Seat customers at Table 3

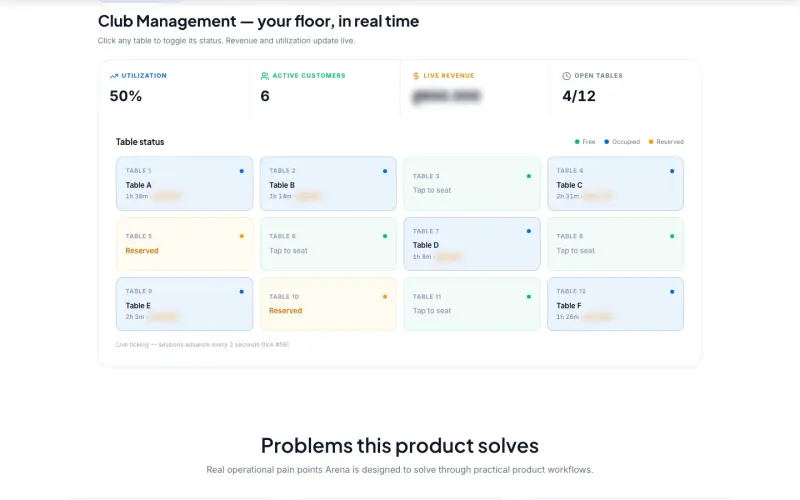(471, 184)
